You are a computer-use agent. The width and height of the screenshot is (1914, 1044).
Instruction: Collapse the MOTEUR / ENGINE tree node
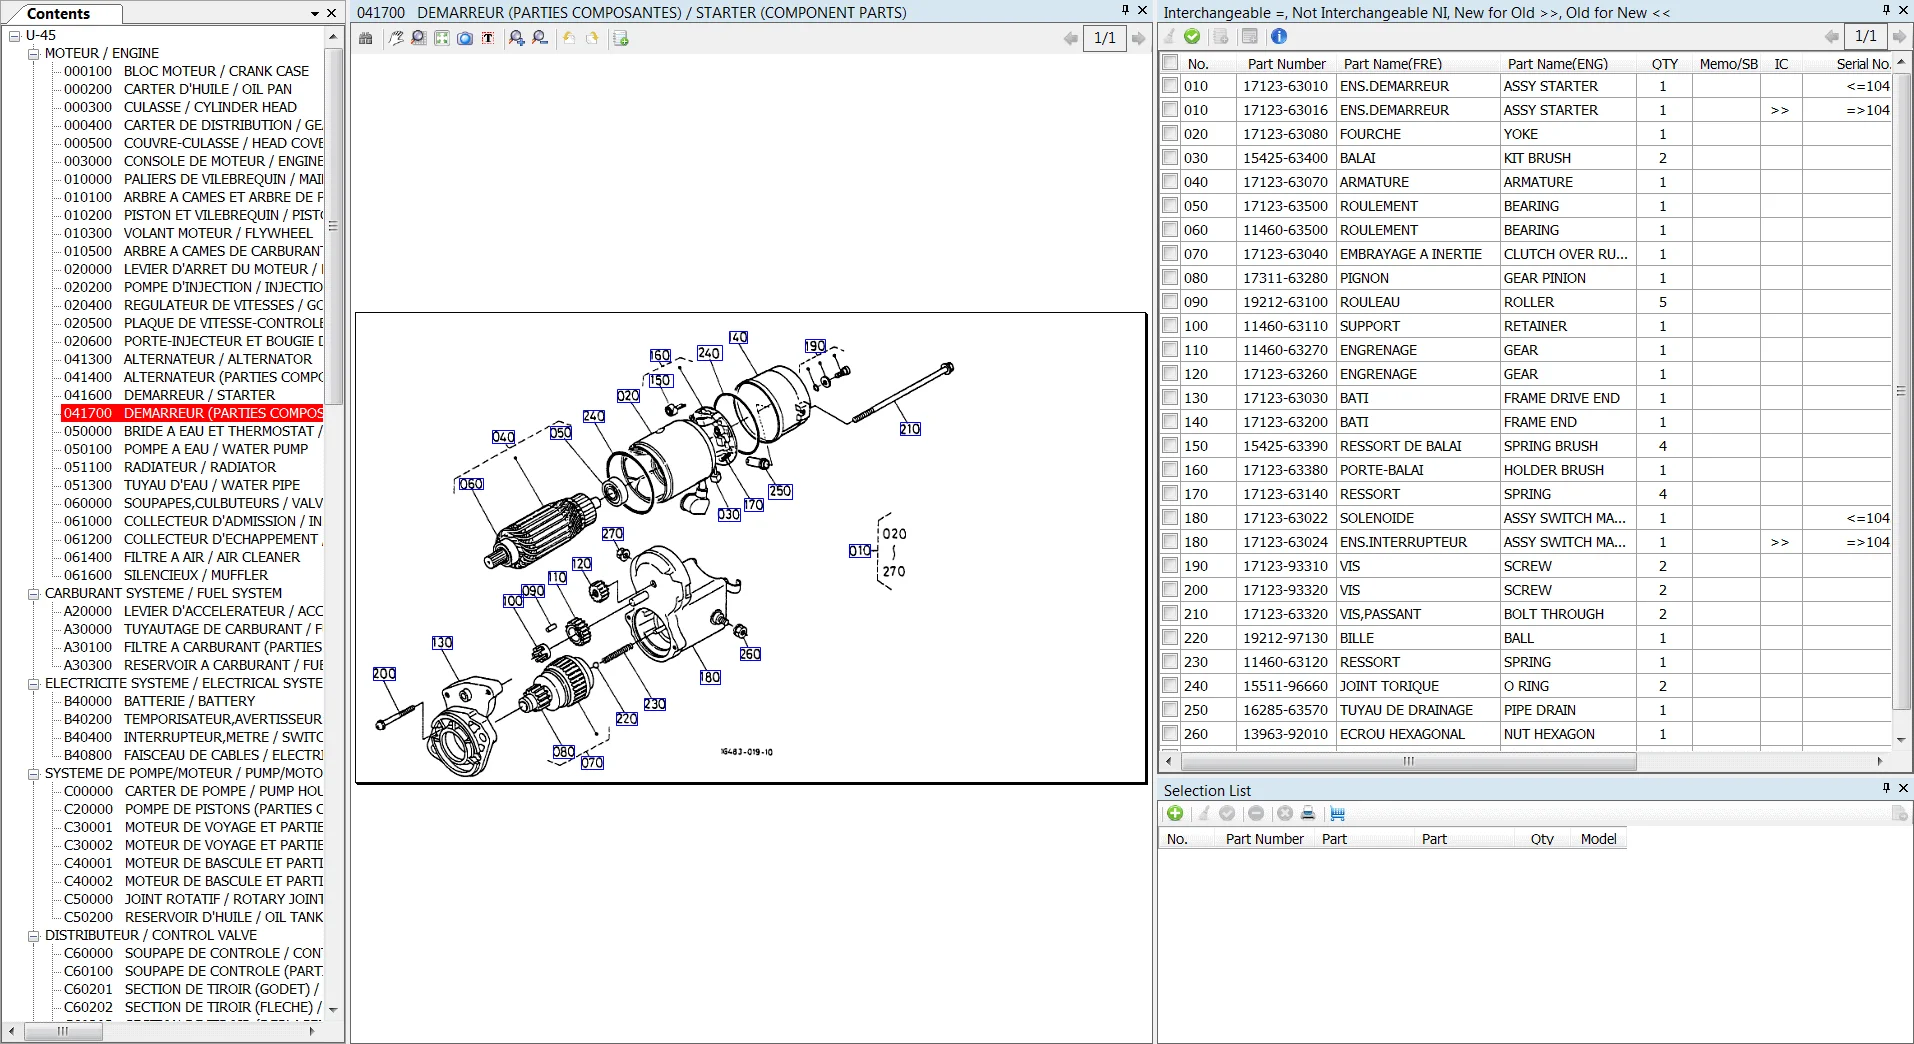[33, 54]
